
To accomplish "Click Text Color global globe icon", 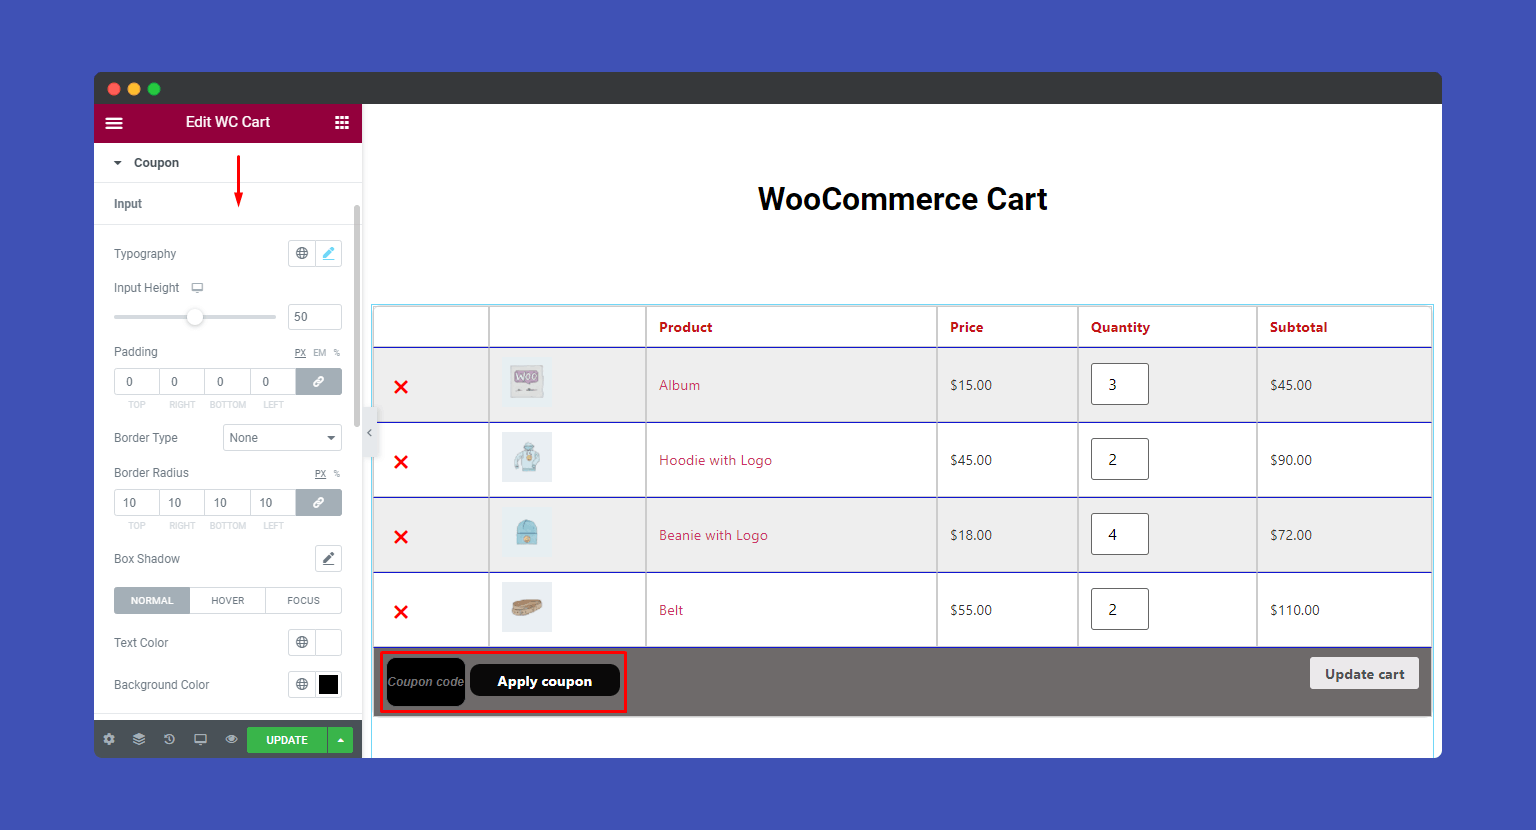I will (302, 642).
